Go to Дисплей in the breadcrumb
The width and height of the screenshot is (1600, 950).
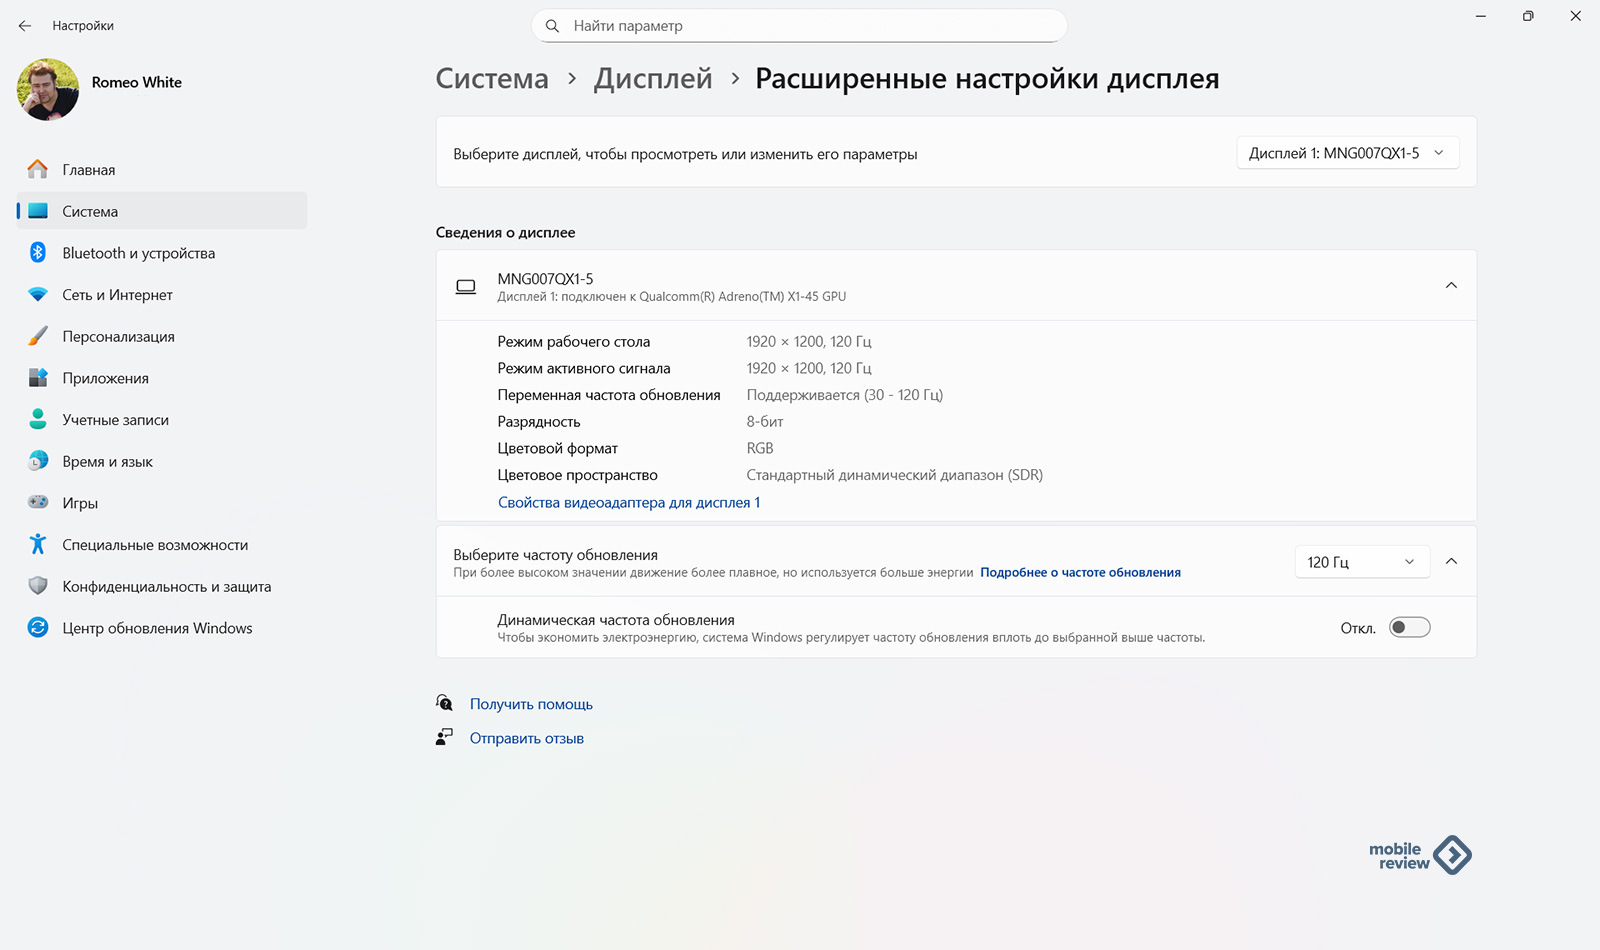point(653,79)
